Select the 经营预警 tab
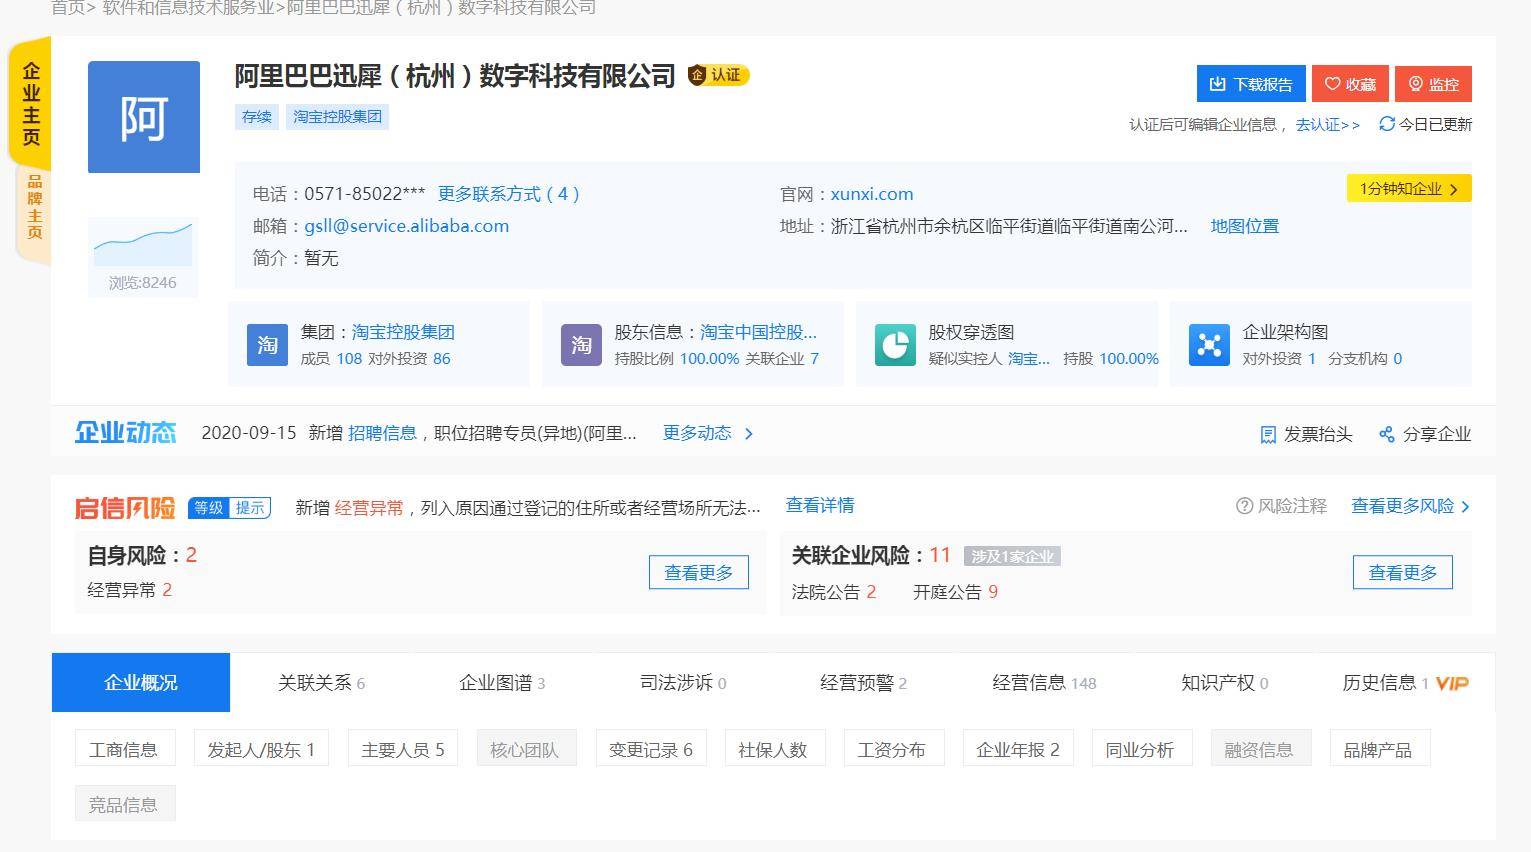 [x=863, y=683]
